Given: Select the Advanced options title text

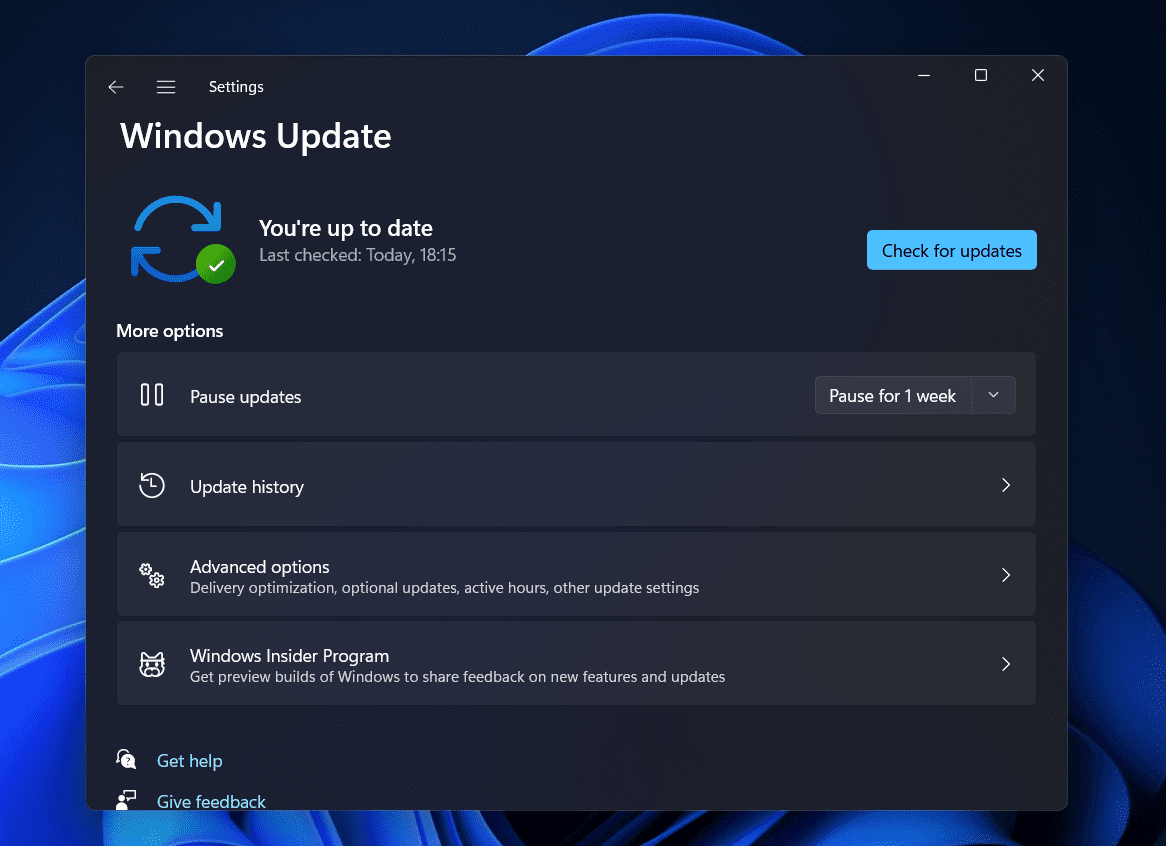Looking at the screenshot, I should click(x=260, y=566).
